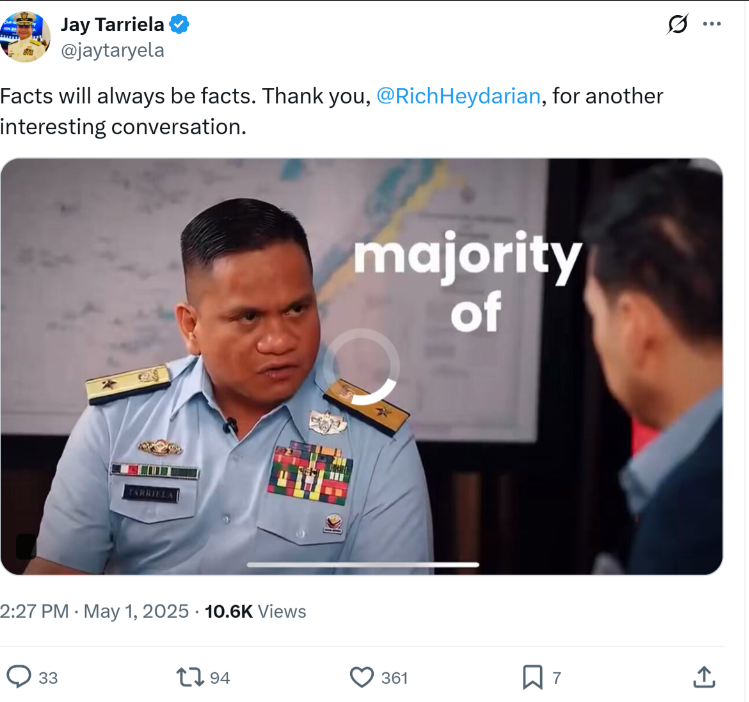This screenshot has height=702, width=749.
Task: Open the post timestamp 2:27 PM May 1, 2025
Action: (94, 612)
